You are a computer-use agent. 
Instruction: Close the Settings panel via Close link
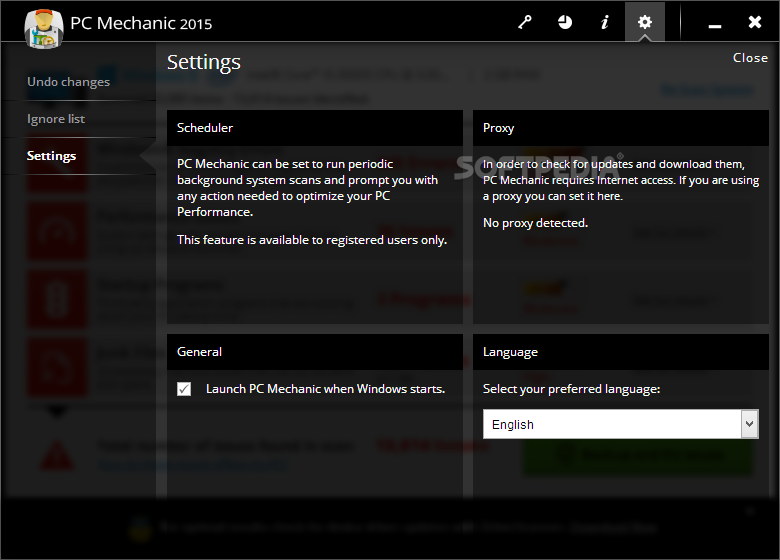750,58
